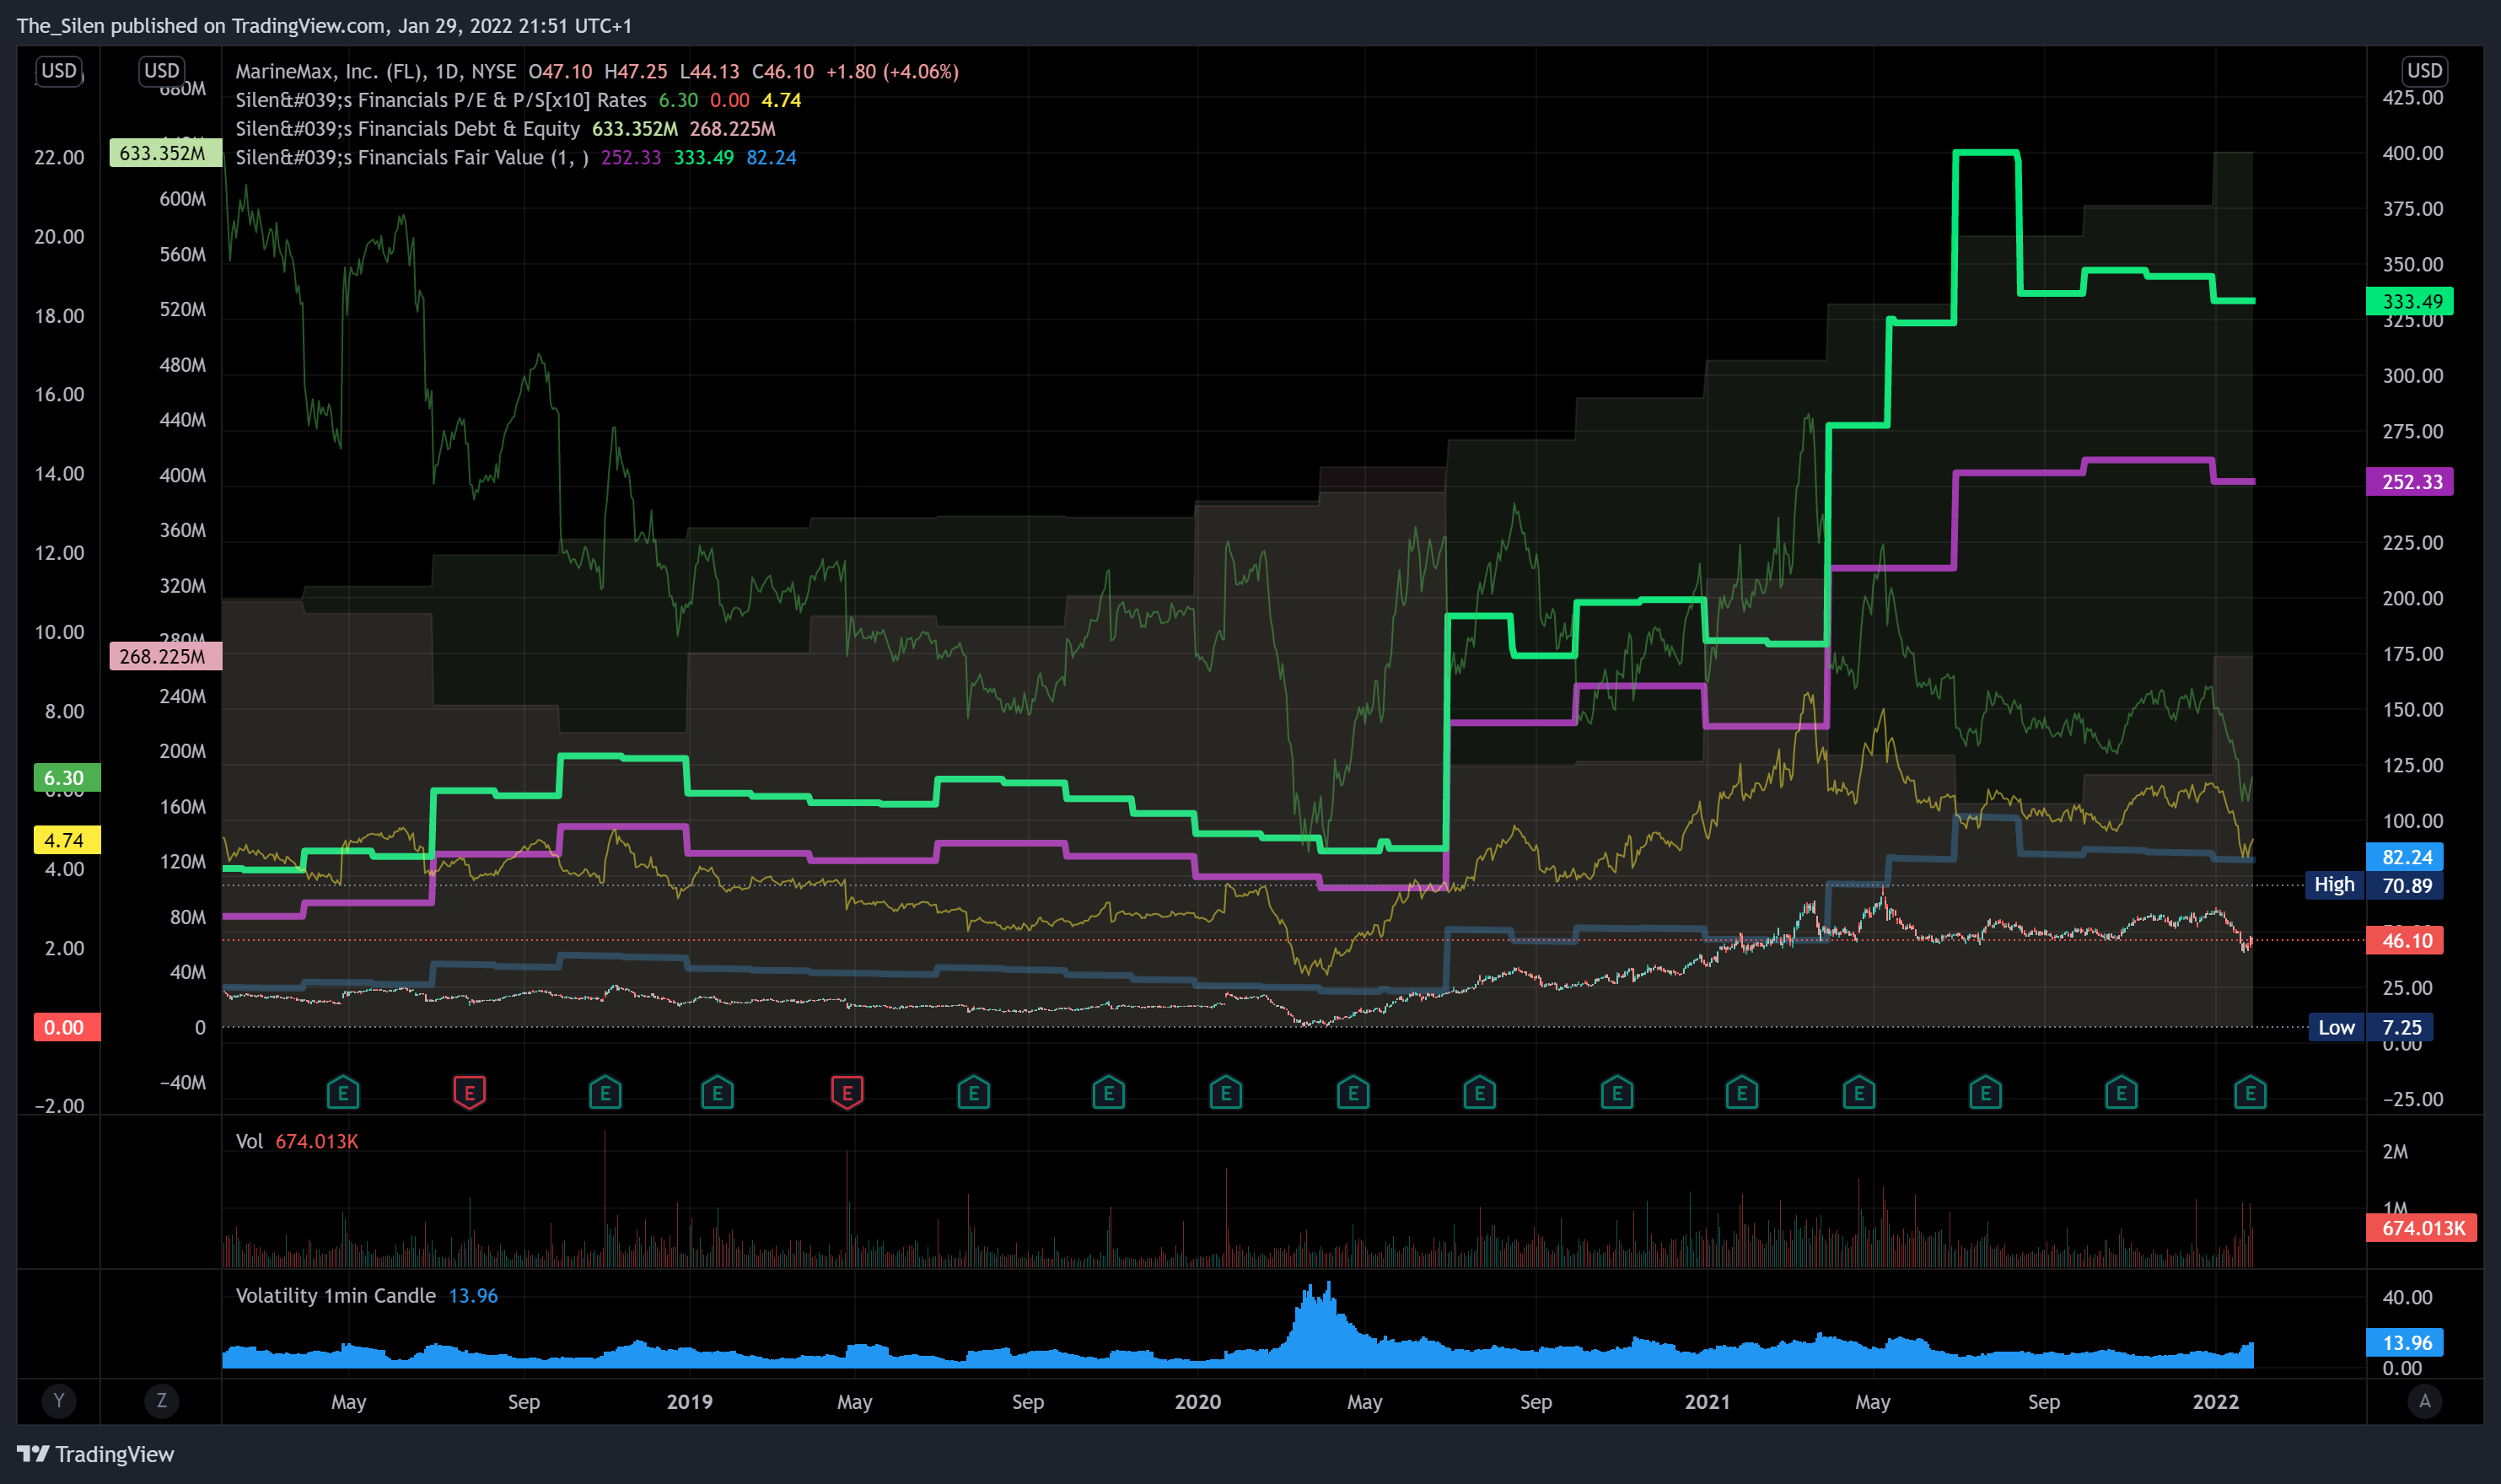The image size is (2501, 1484).
Task: Click the red 46.10 last price label
Action: point(2404,940)
